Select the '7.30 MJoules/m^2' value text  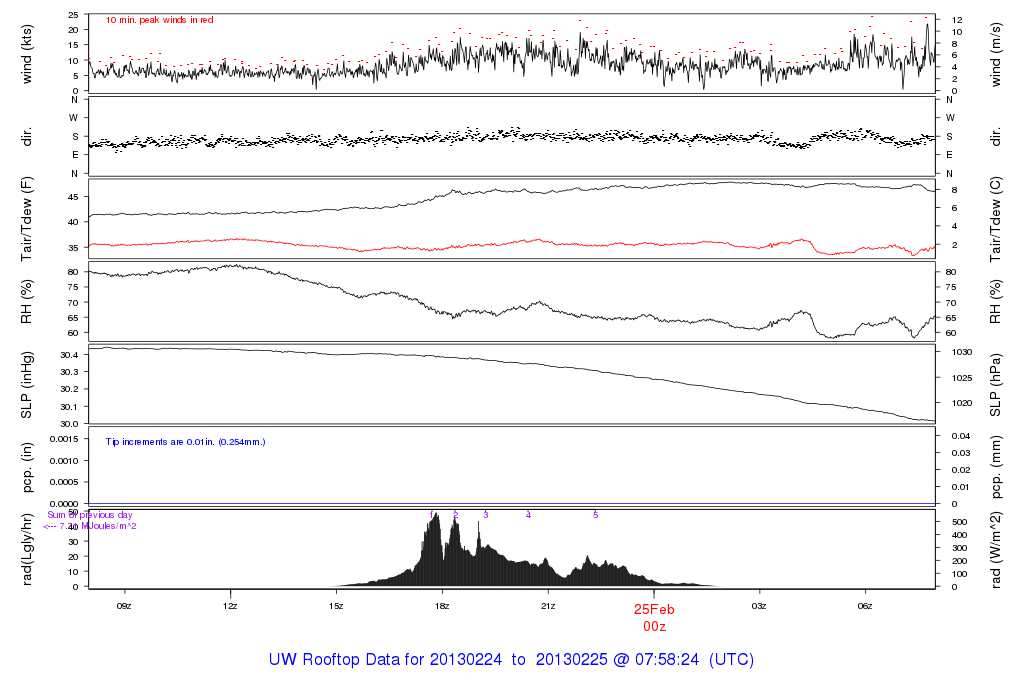point(98,526)
